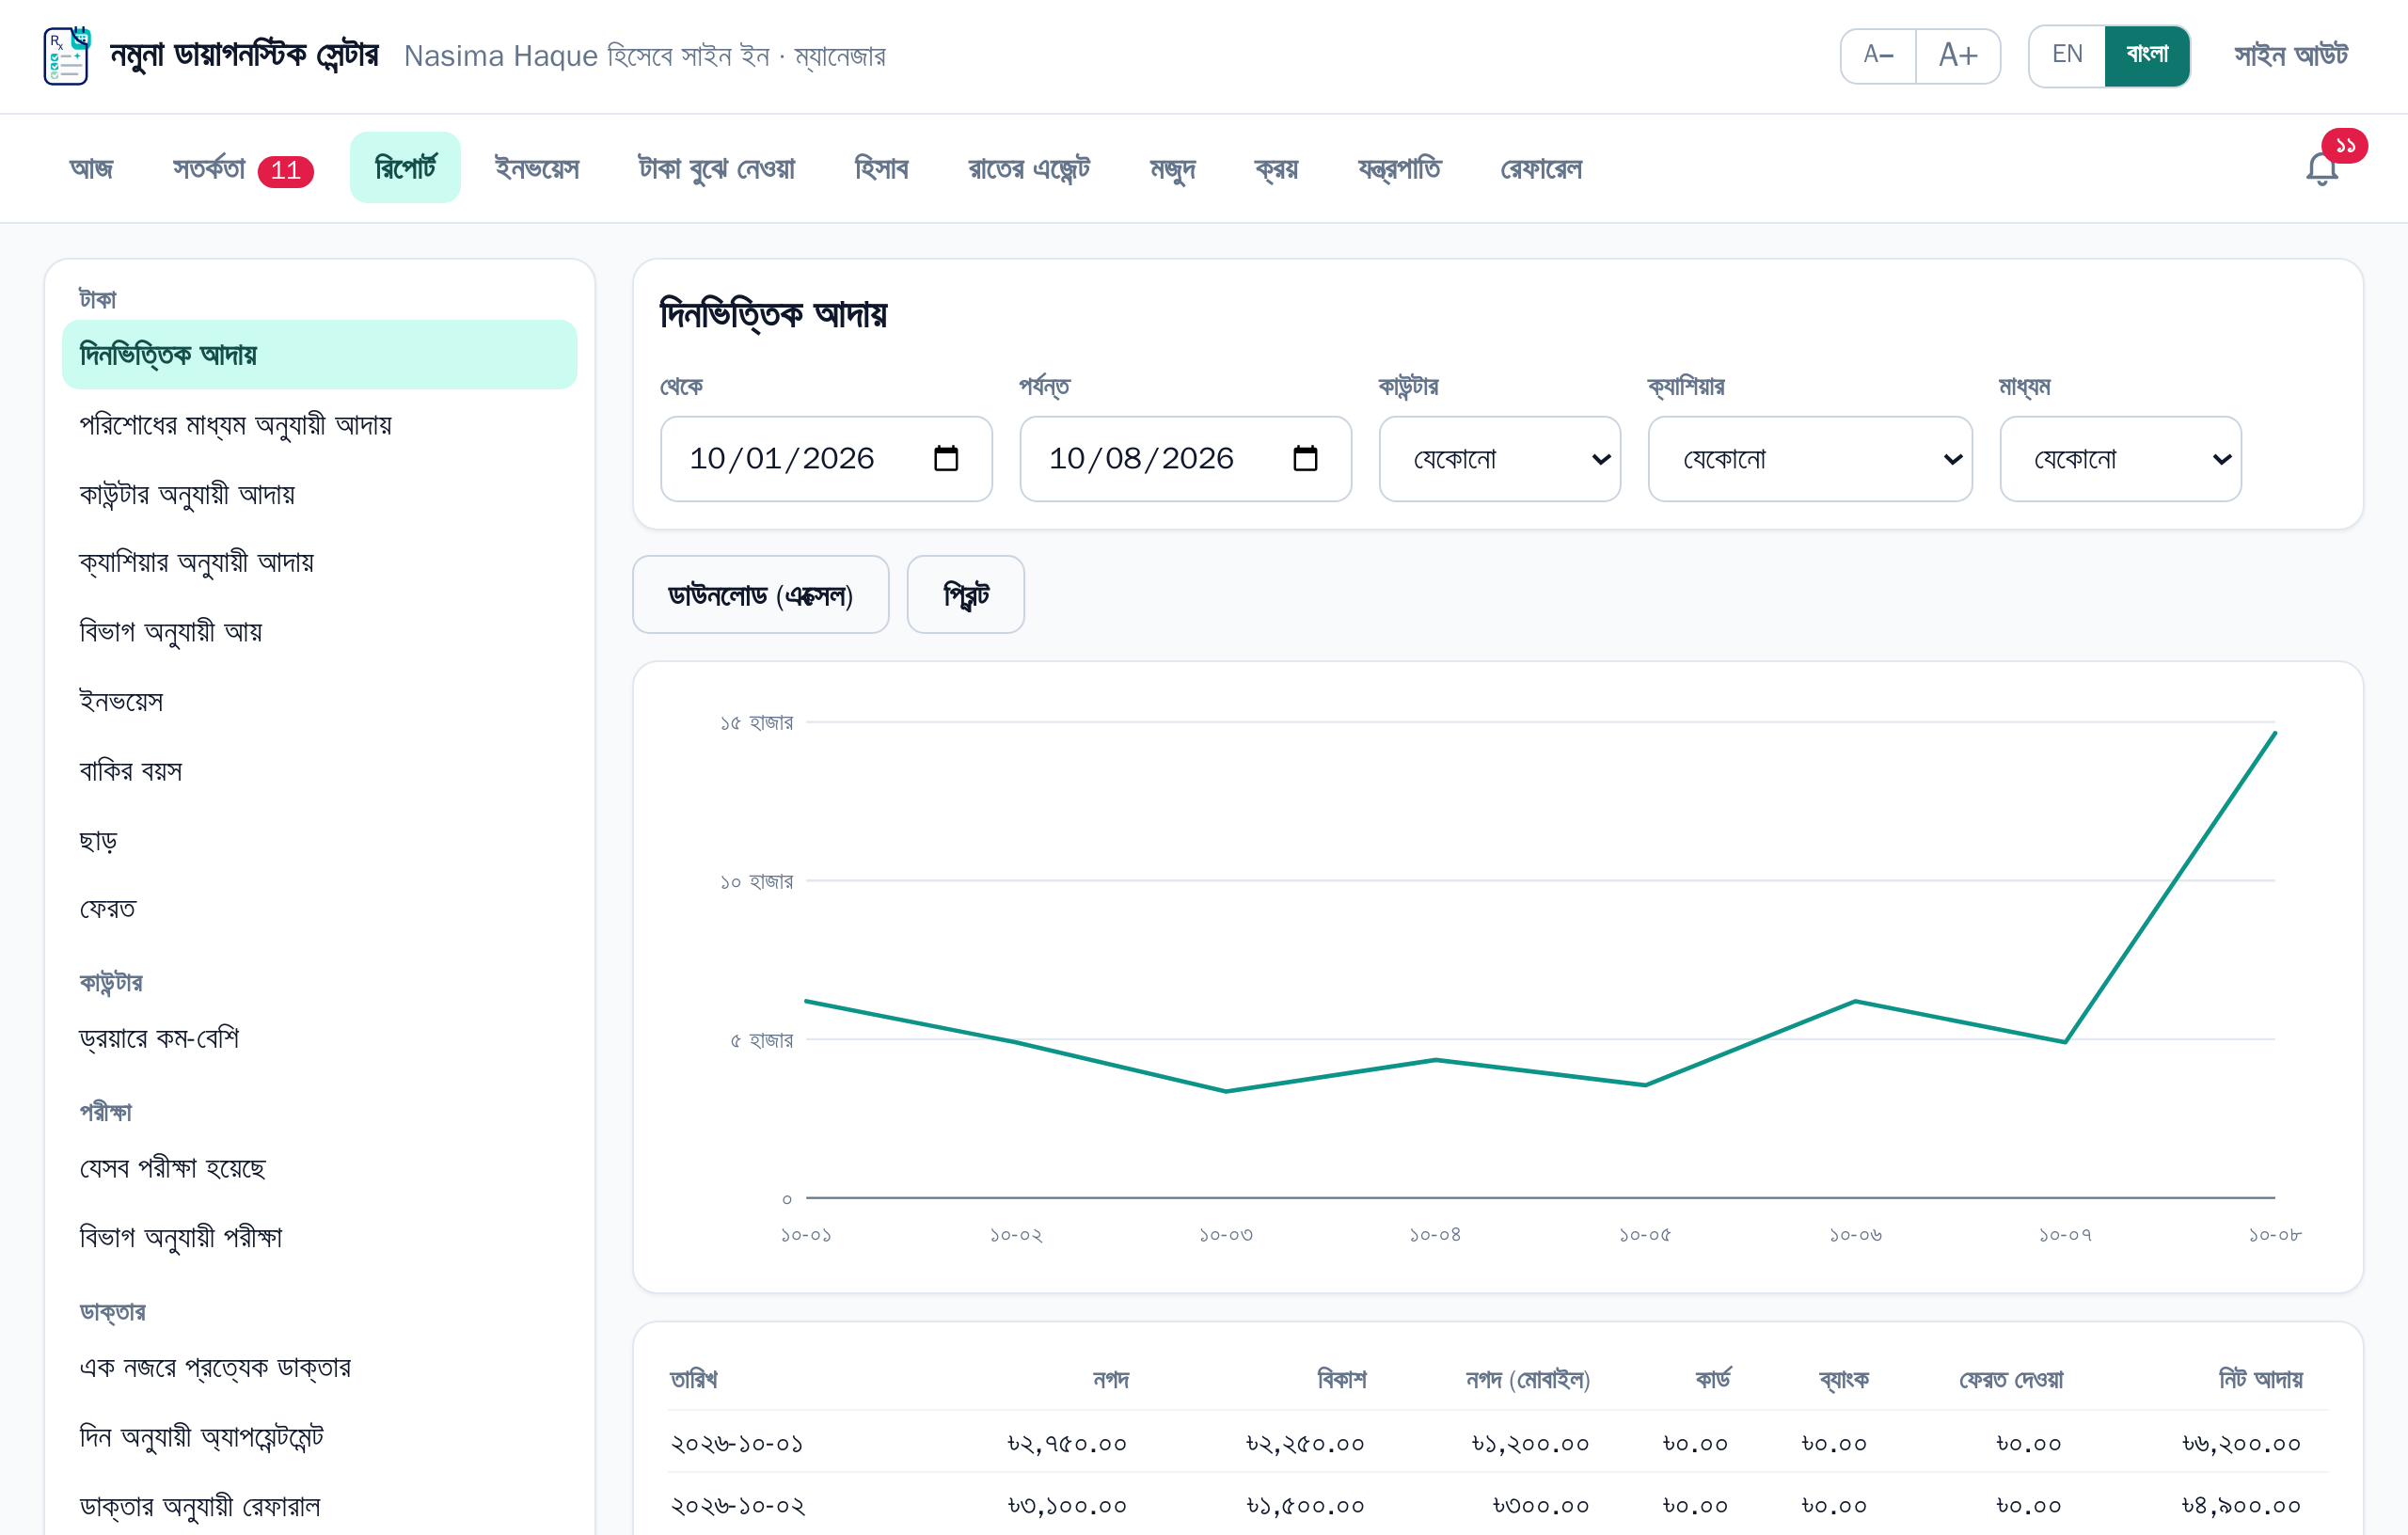Open the ফেরত report
The width and height of the screenshot is (2408, 1535).
pyautogui.click(x=319, y=909)
